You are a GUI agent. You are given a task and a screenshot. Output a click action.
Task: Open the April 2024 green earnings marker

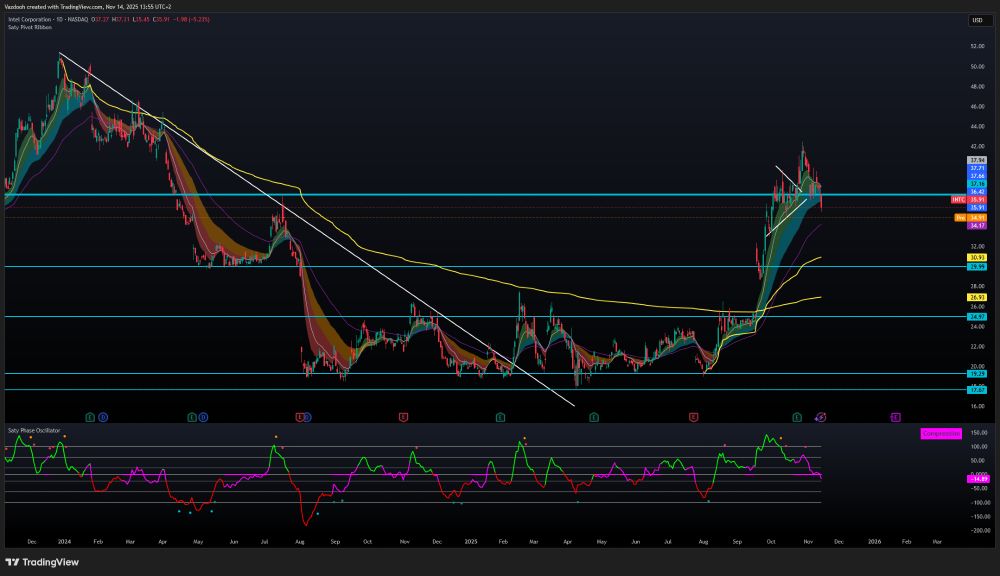(x=191, y=417)
